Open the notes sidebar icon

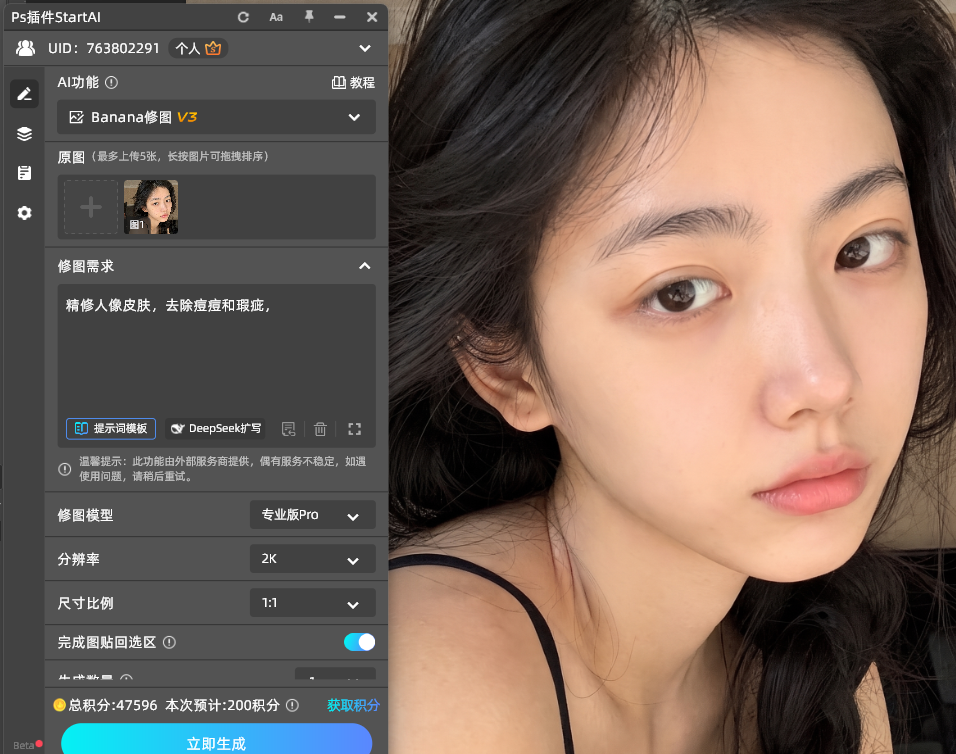coord(24,173)
